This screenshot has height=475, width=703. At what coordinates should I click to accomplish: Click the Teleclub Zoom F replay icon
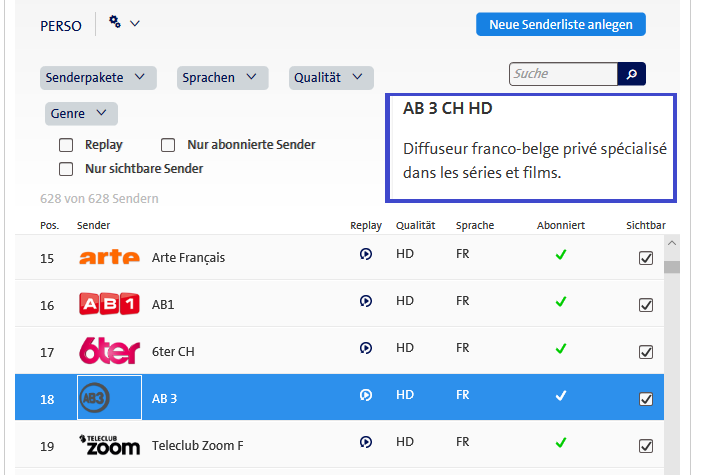click(x=366, y=442)
